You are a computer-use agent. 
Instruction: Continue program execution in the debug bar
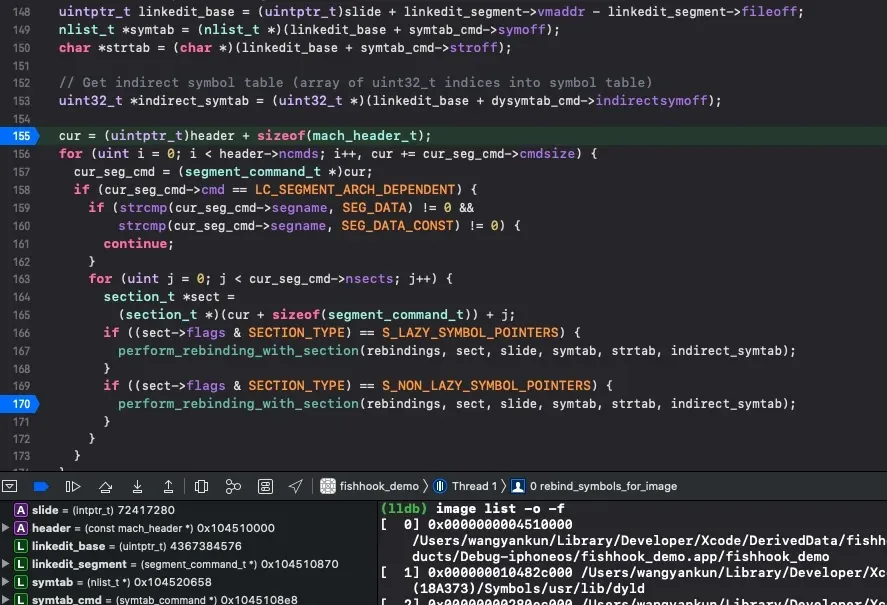click(73, 486)
